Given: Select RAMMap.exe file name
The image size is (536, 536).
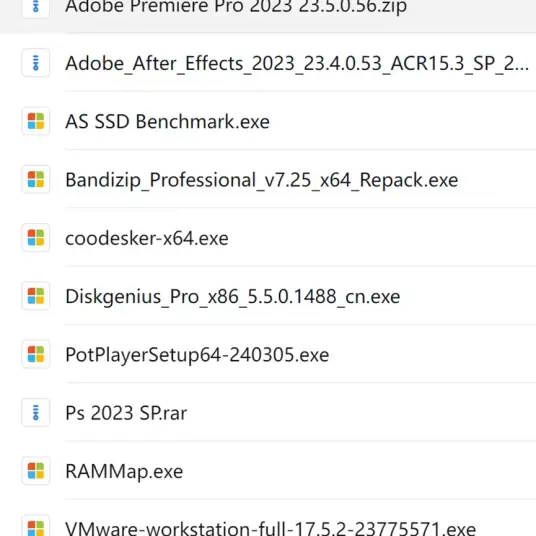Looking at the screenshot, I should pos(124,472).
